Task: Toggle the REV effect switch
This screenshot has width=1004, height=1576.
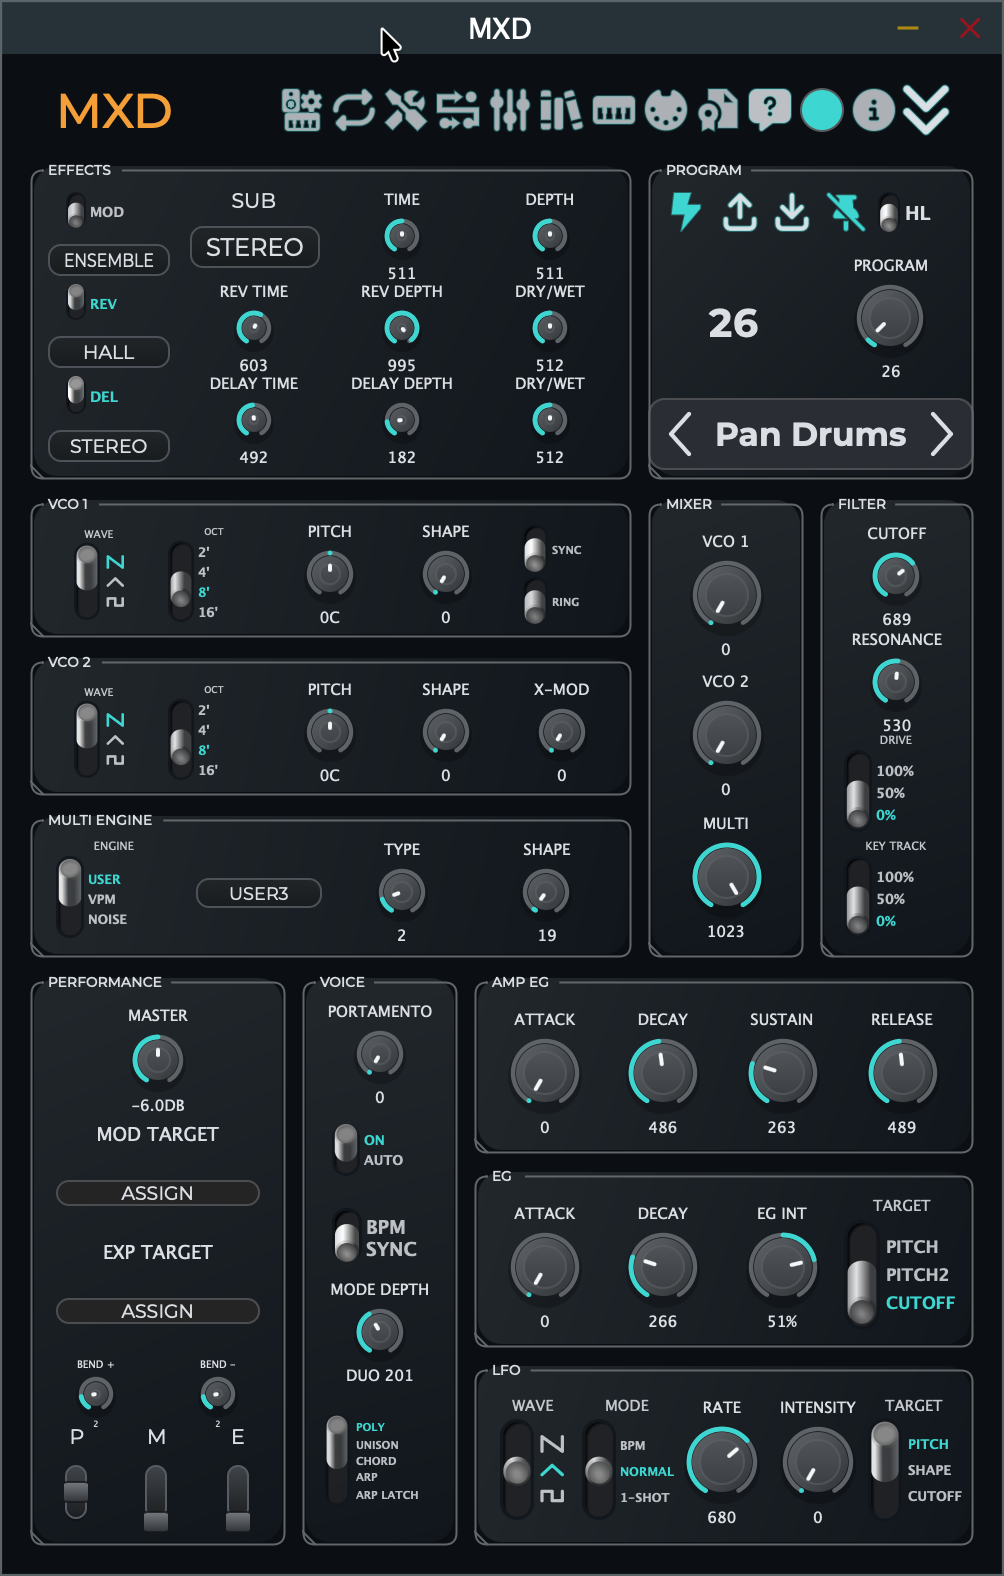Action: pos(76,302)
